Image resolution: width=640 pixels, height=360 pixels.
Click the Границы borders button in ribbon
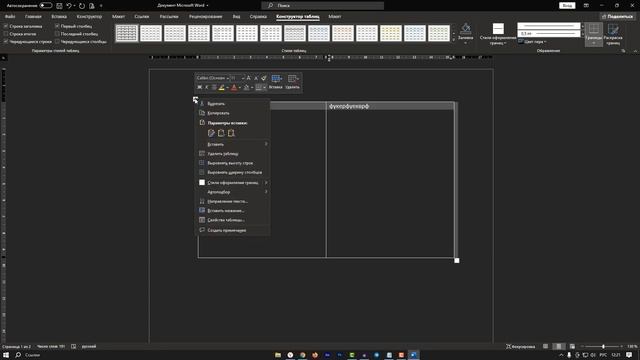tap(594, 33)
